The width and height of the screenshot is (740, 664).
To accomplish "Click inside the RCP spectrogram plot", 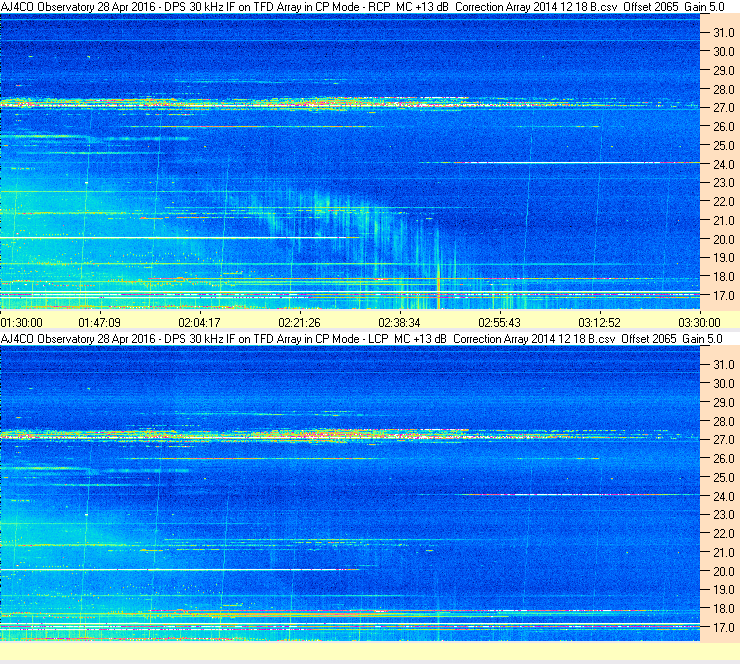I will [350, 161].
